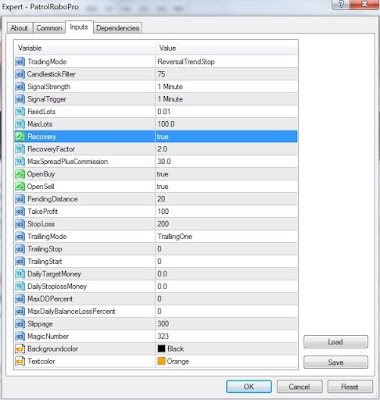Open the TrailingMode TrailingOne value list
The image size is (380, 400).
pos(226,237)
